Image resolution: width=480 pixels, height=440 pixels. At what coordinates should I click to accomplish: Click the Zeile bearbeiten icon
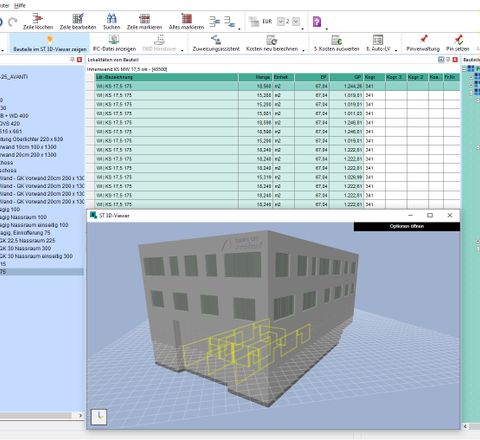[78, 18]
